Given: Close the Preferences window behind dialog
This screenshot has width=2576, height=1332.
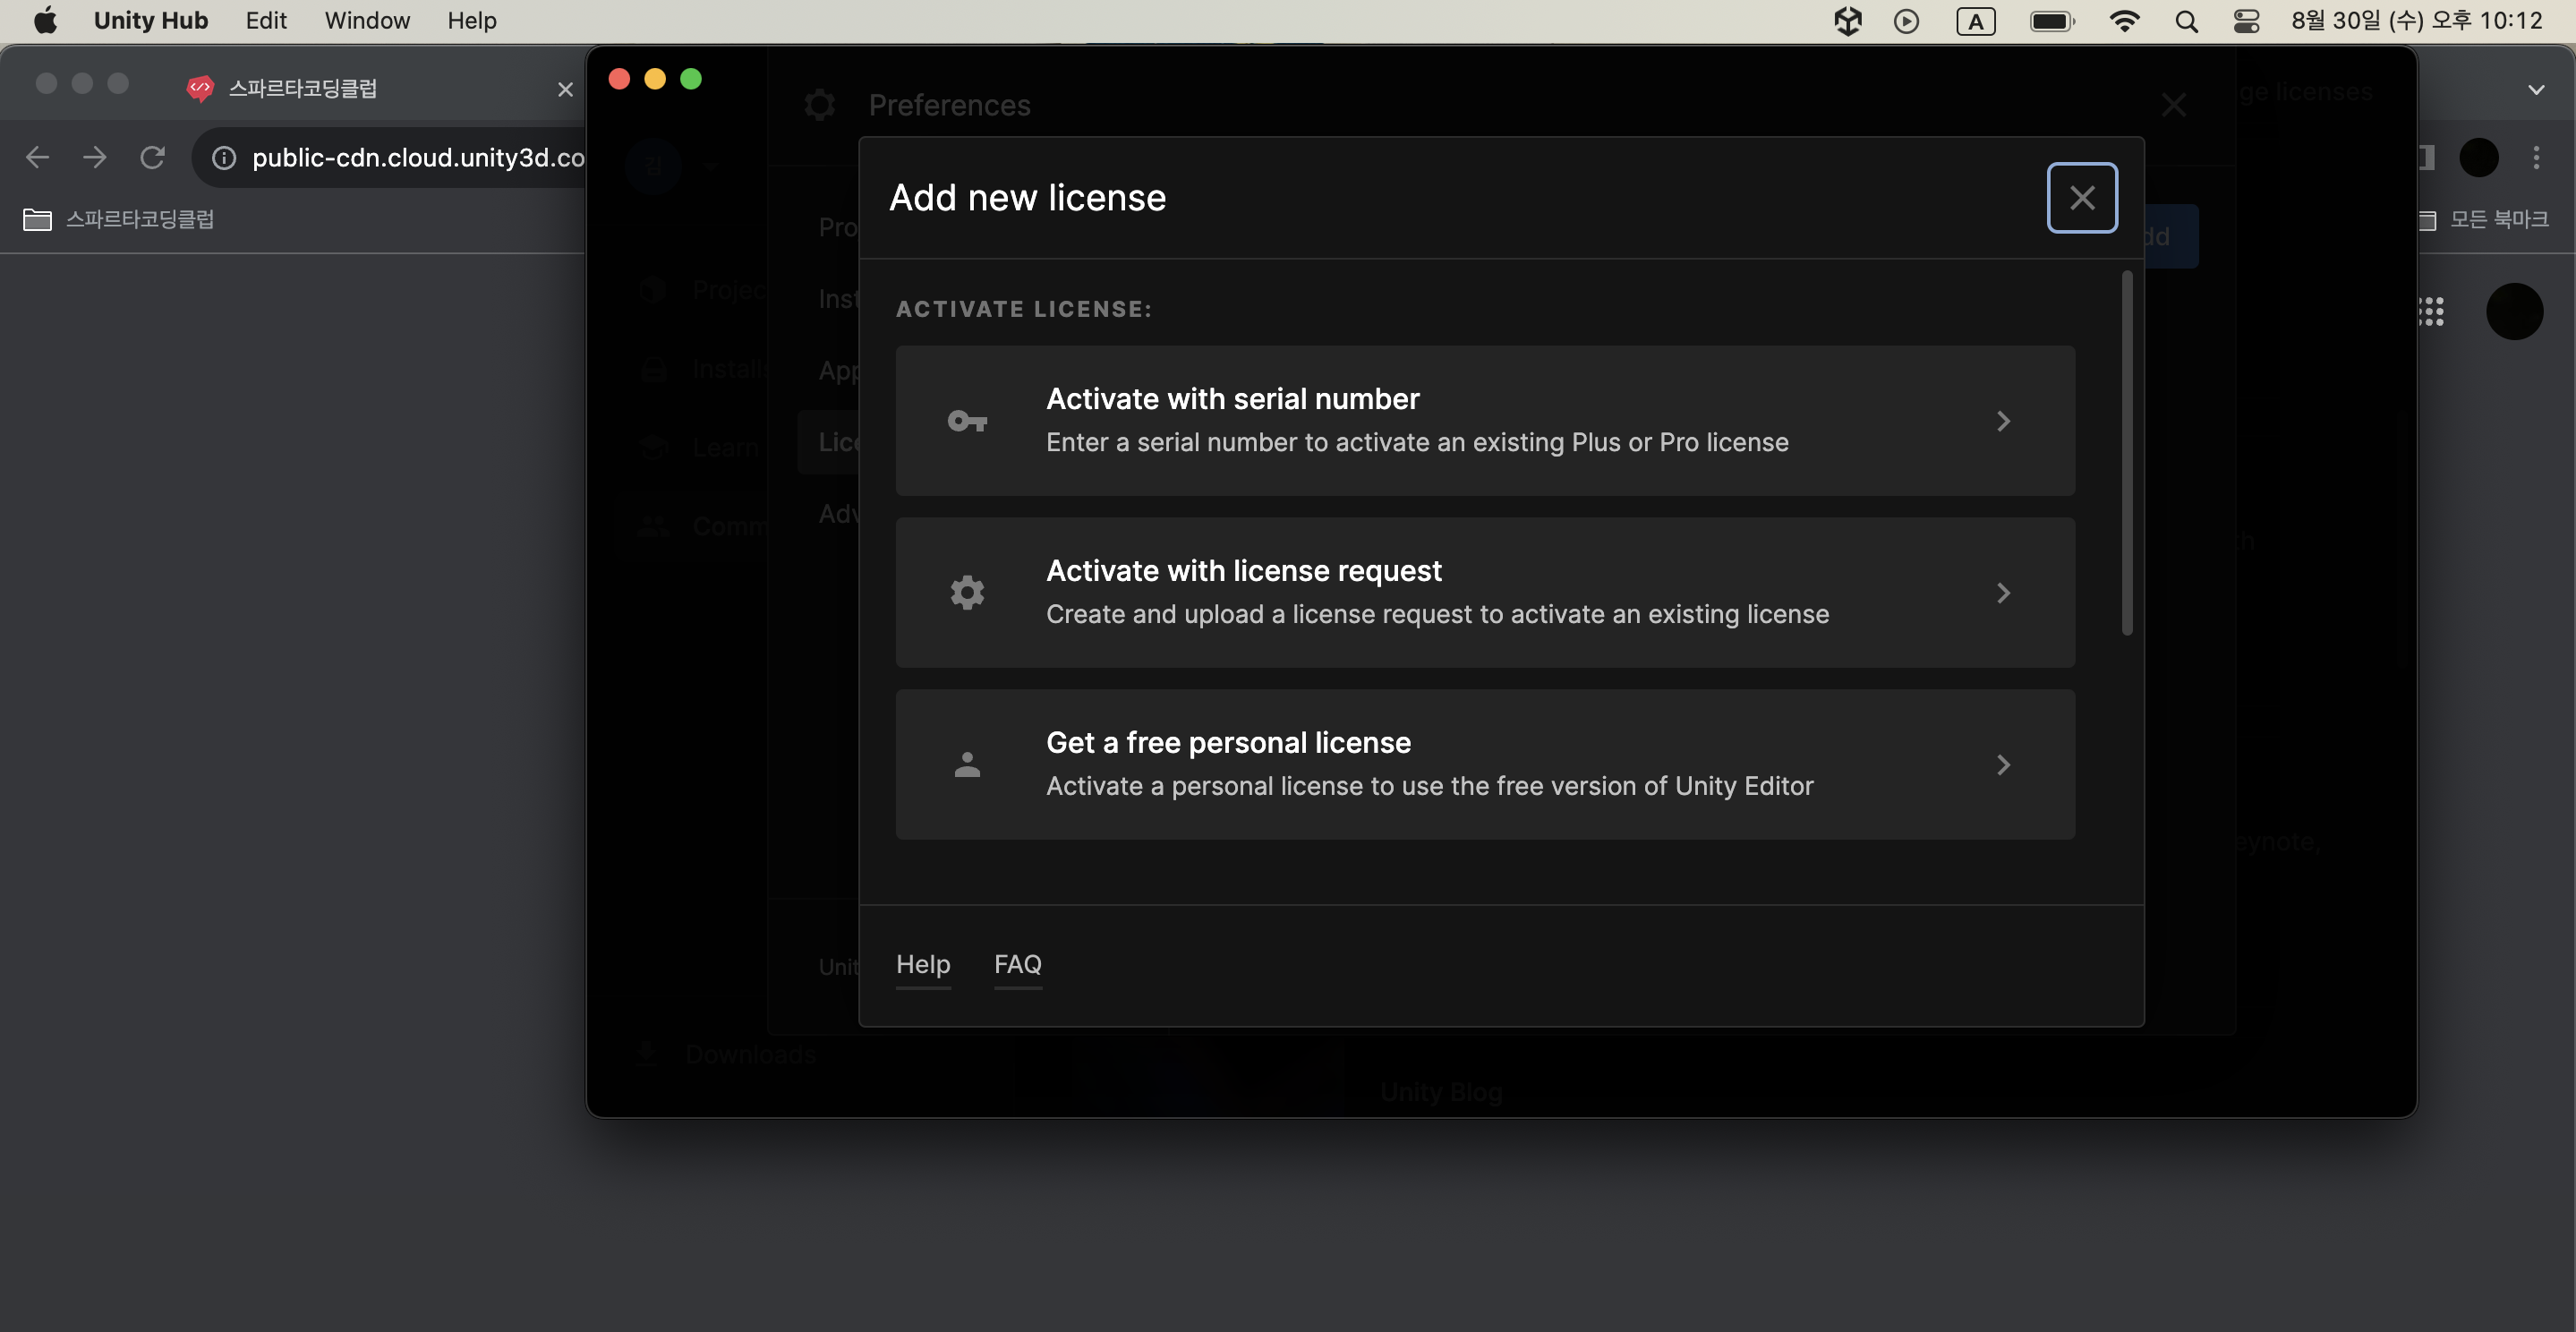Looking at the screenshot, I should [2173, 104].
